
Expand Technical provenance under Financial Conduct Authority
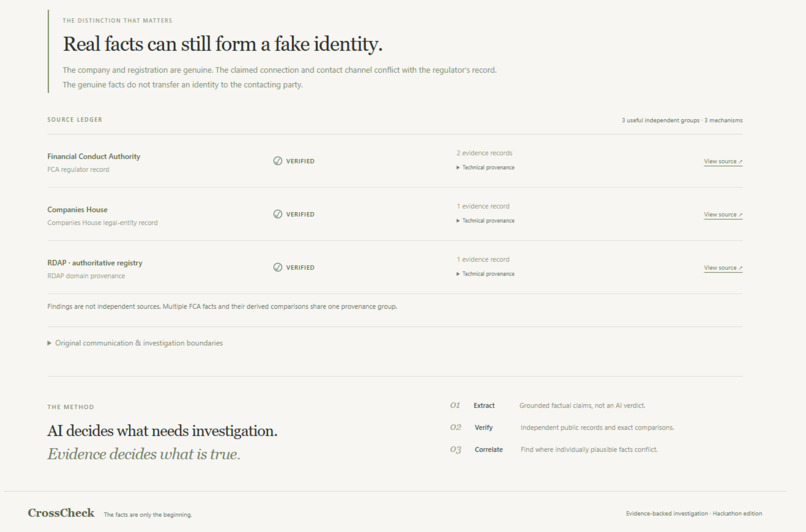coord(485,168)
